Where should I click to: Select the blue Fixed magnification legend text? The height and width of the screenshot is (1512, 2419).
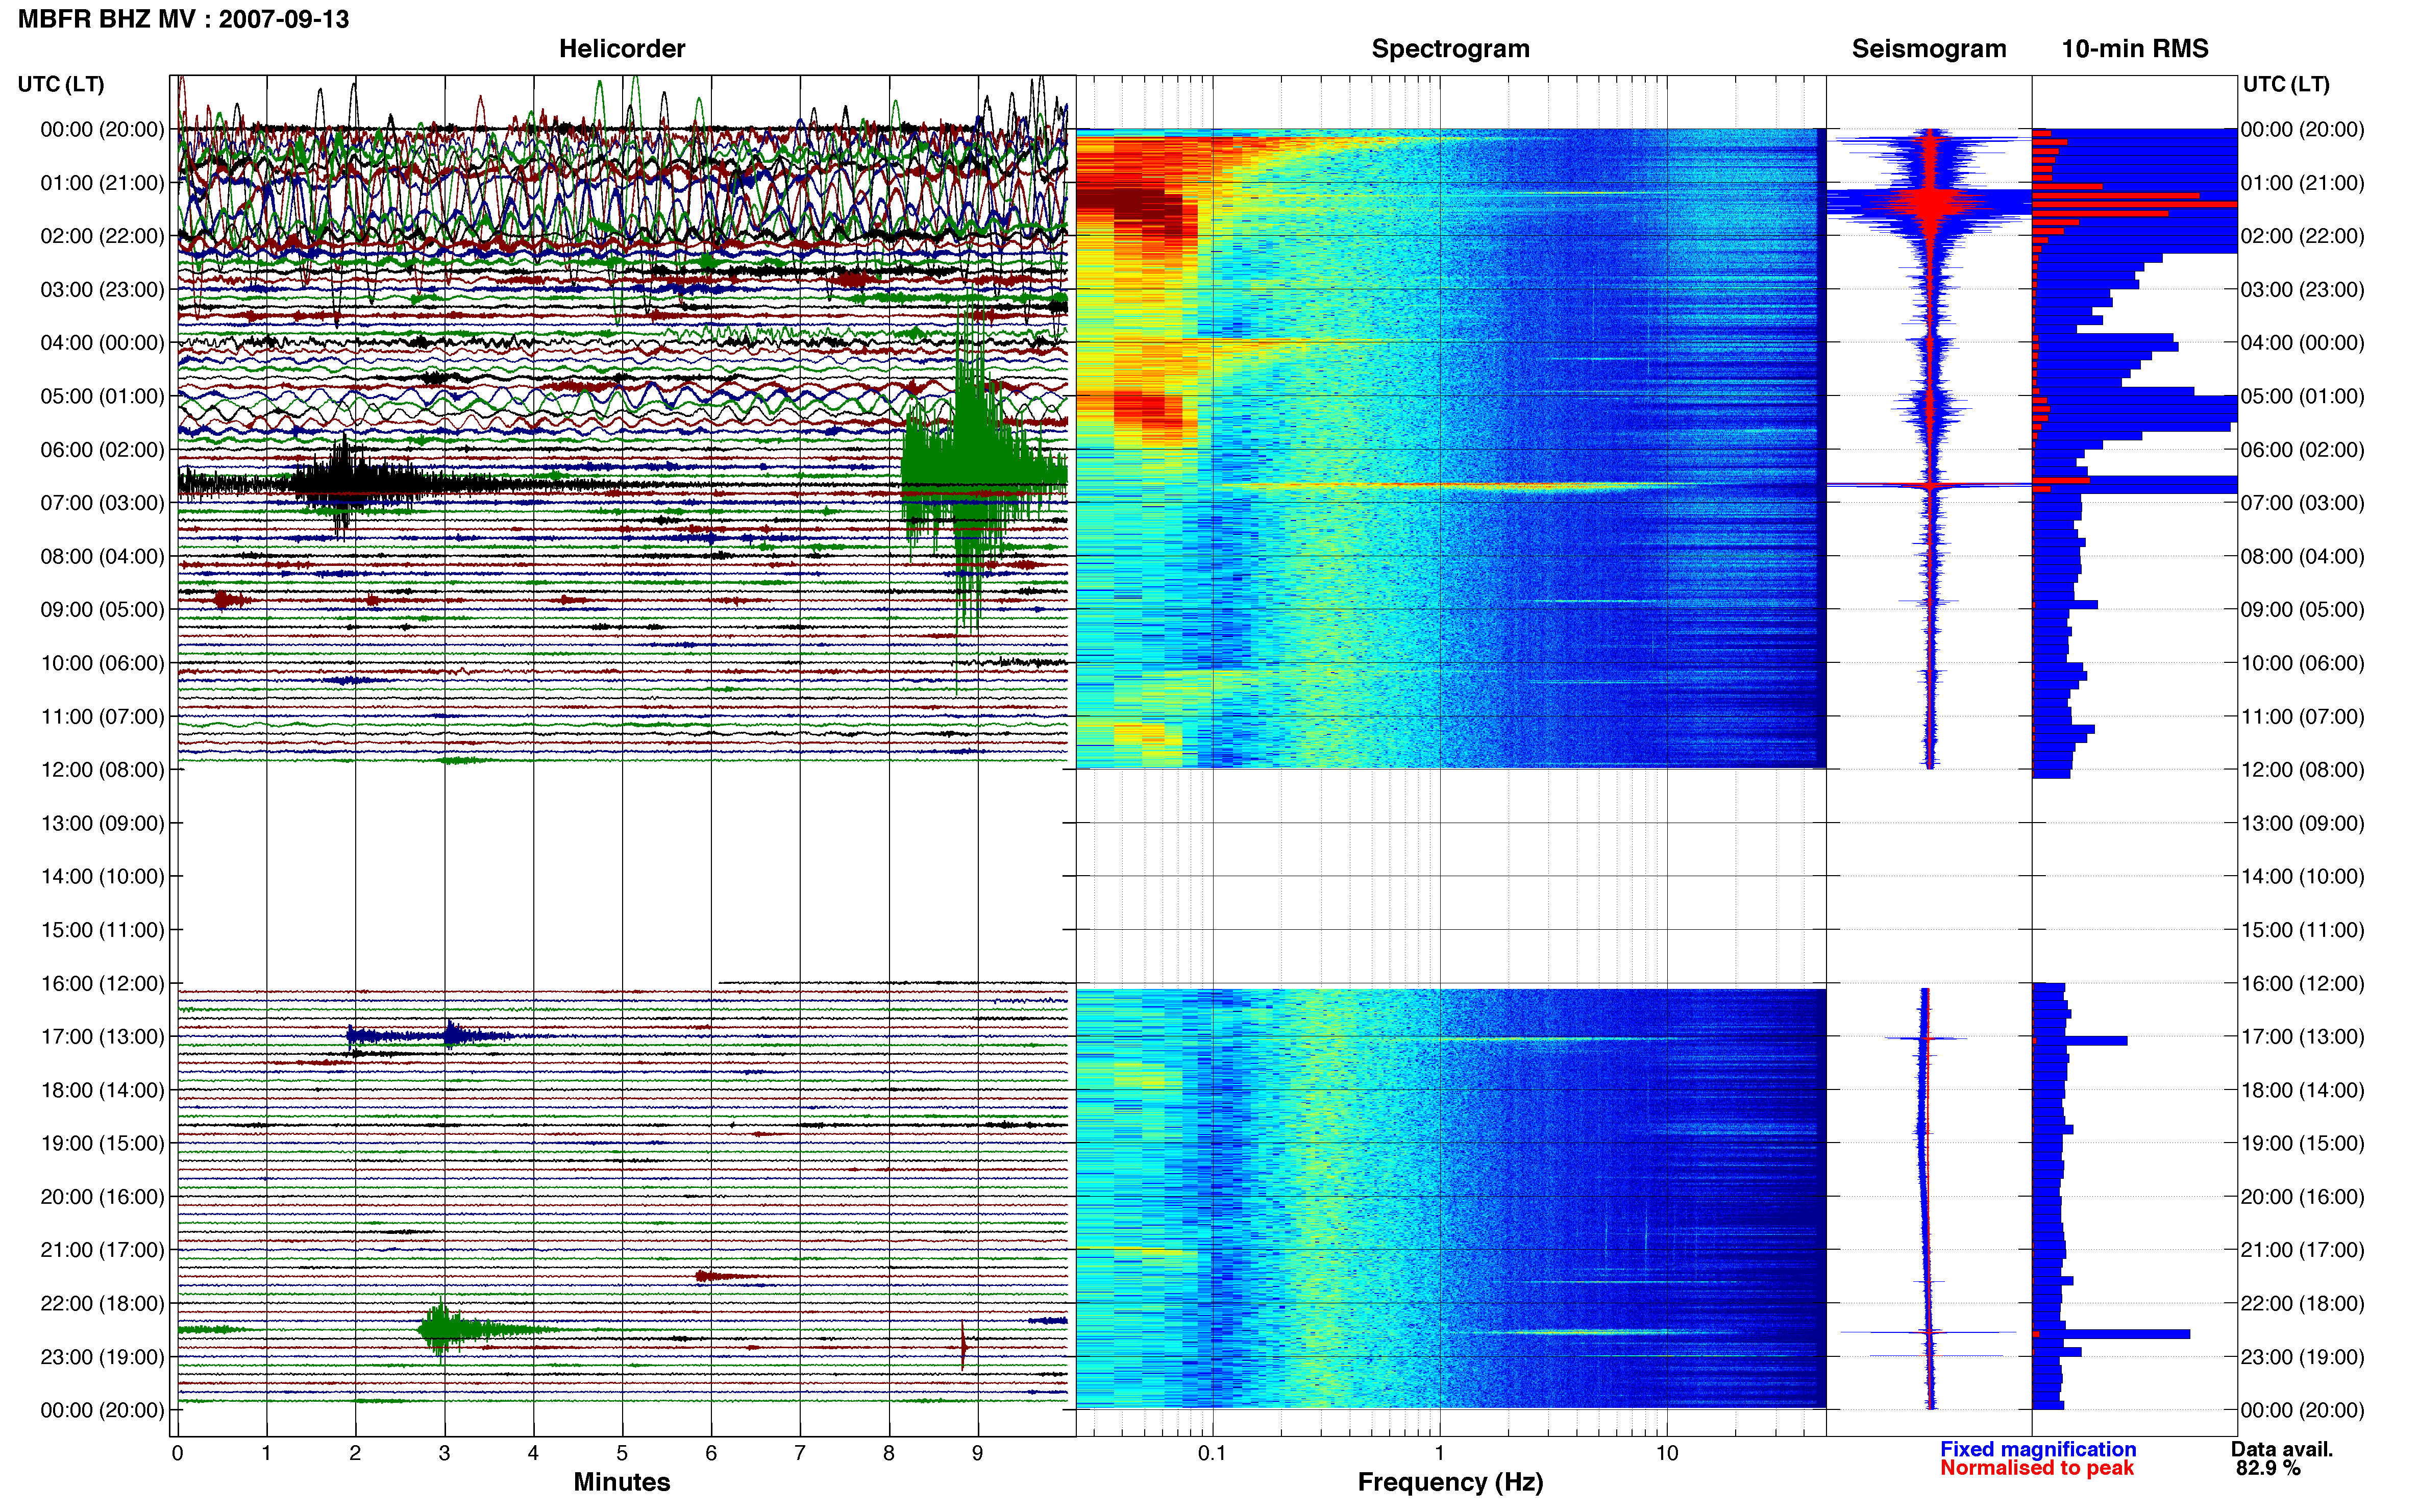tap(2038, 1449)
